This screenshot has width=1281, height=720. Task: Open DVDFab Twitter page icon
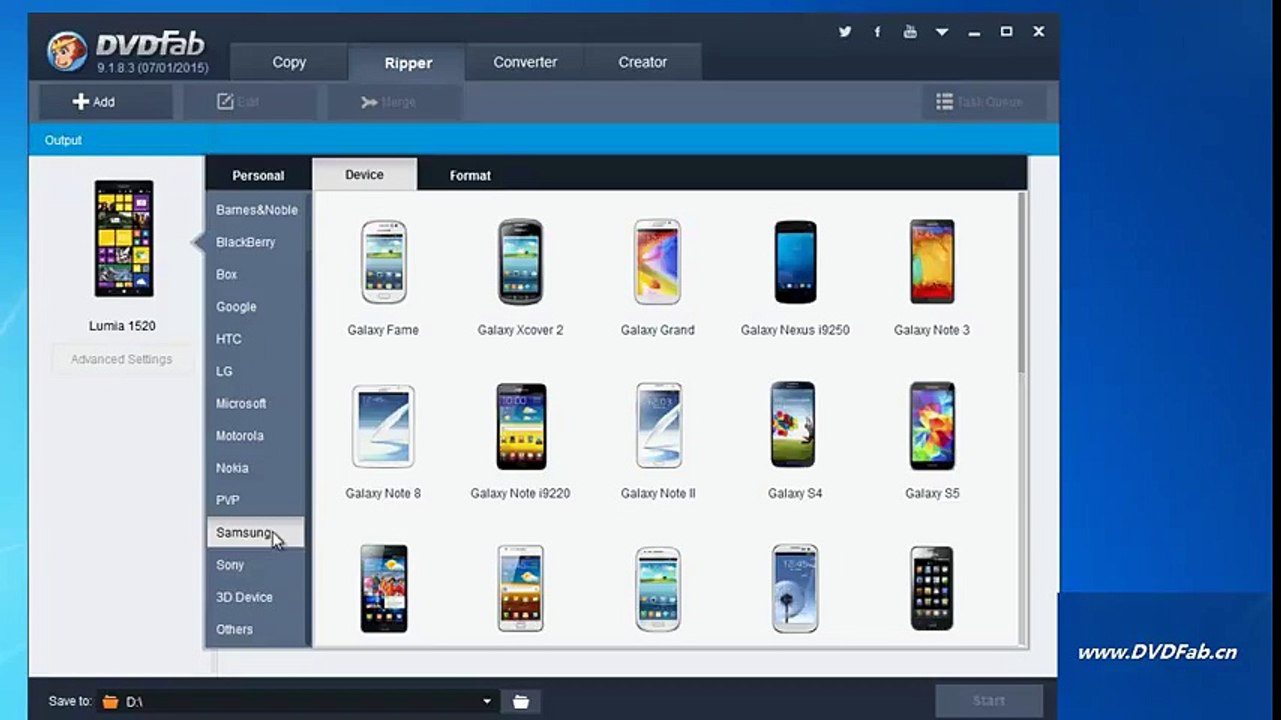[x=845, y=32]
